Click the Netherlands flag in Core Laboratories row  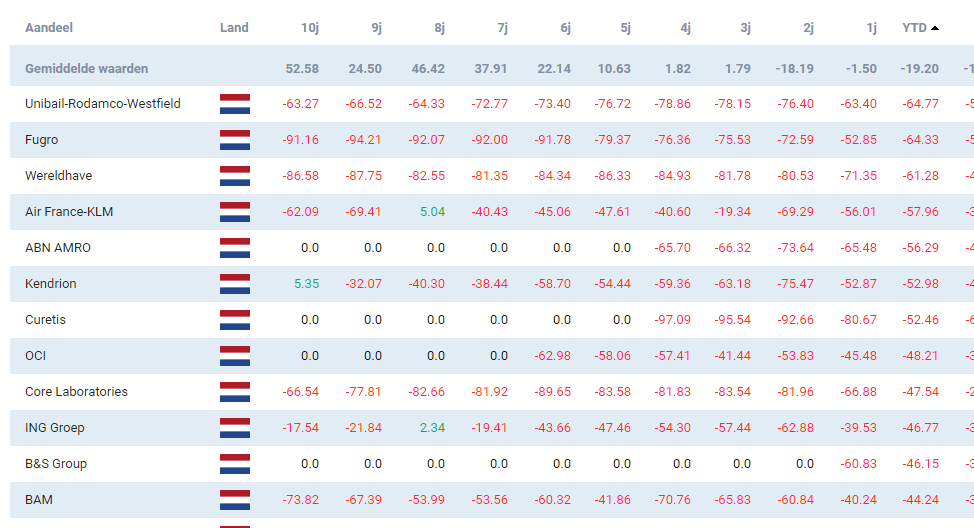point(235,392)
